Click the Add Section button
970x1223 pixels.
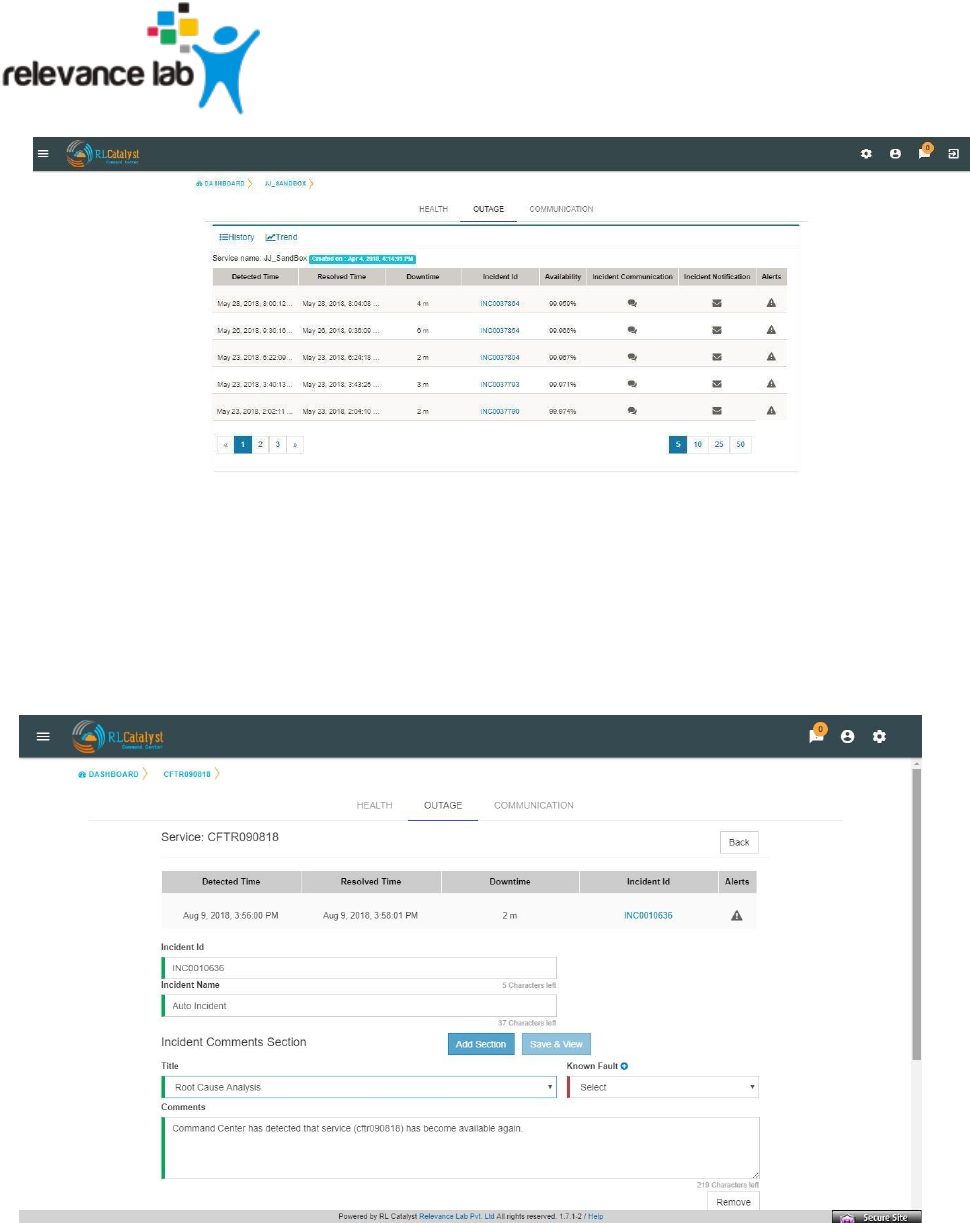[481, 1044]
